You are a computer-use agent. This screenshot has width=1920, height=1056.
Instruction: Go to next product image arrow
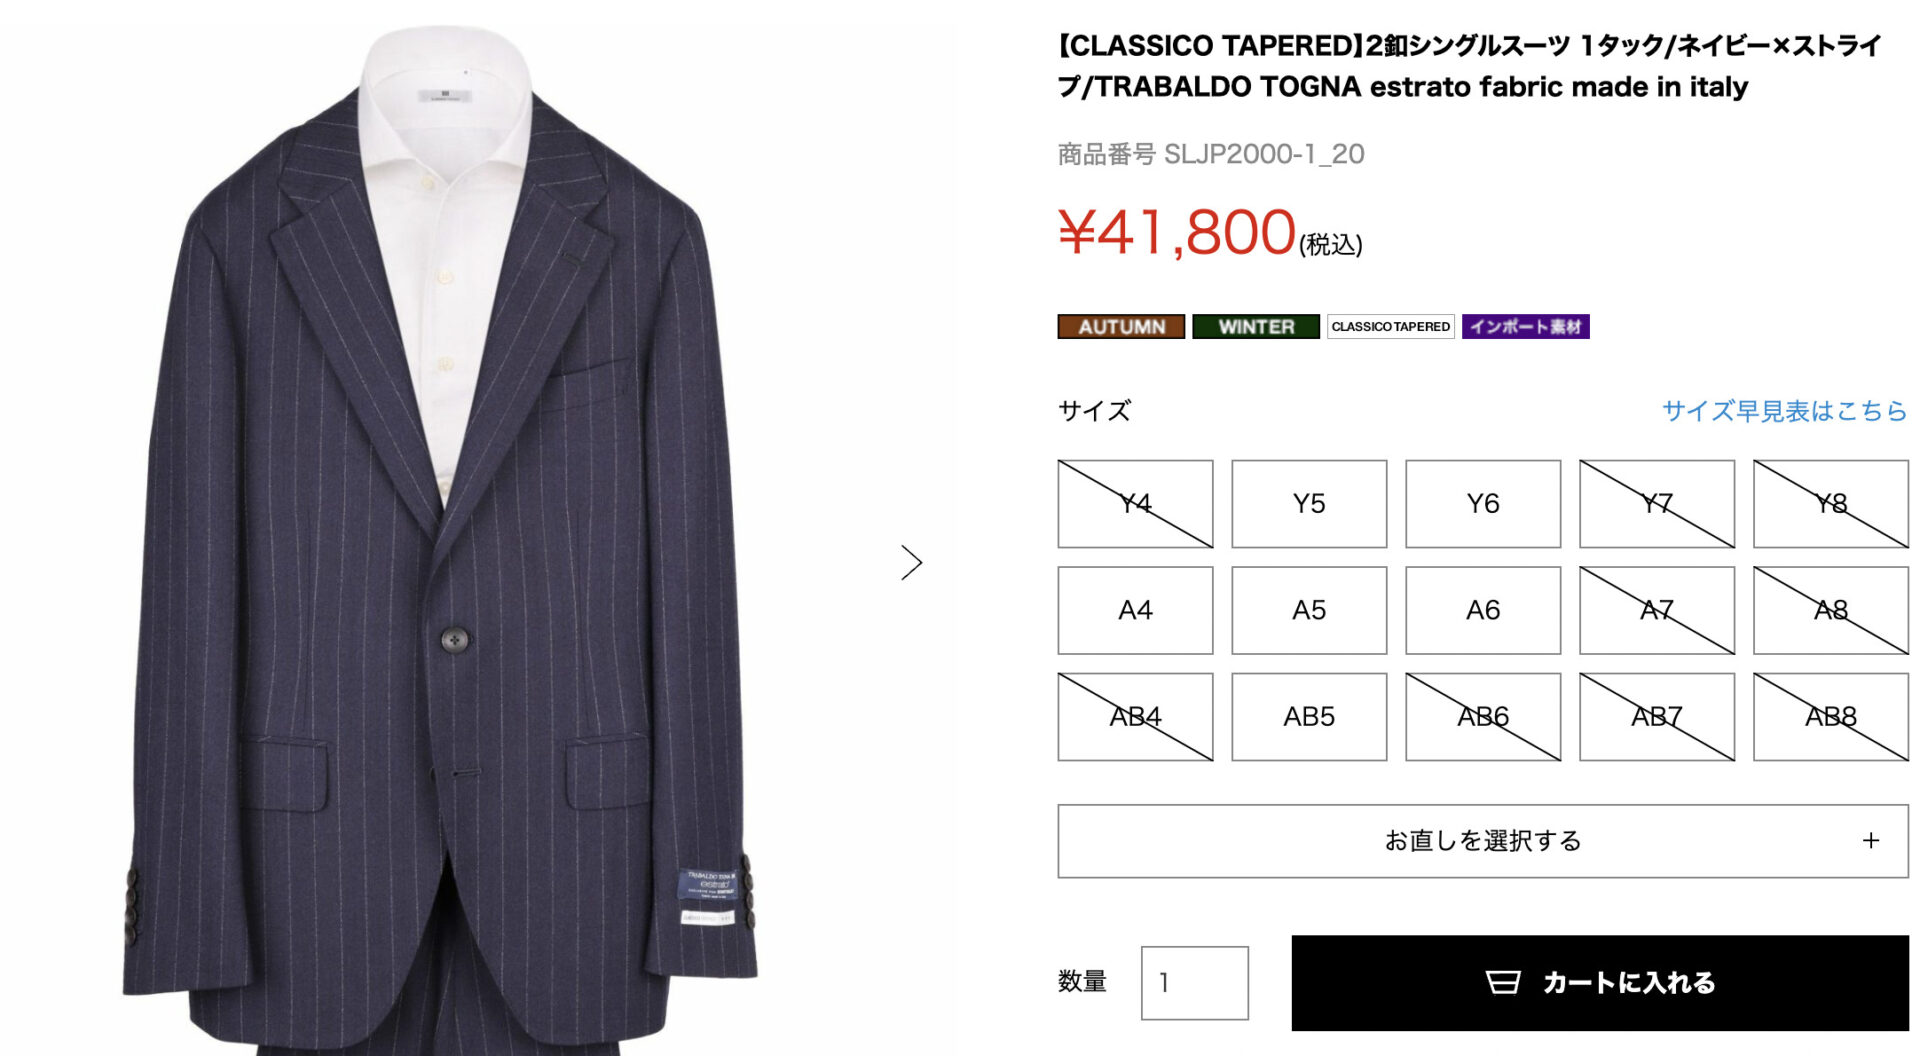pos(911,563)
